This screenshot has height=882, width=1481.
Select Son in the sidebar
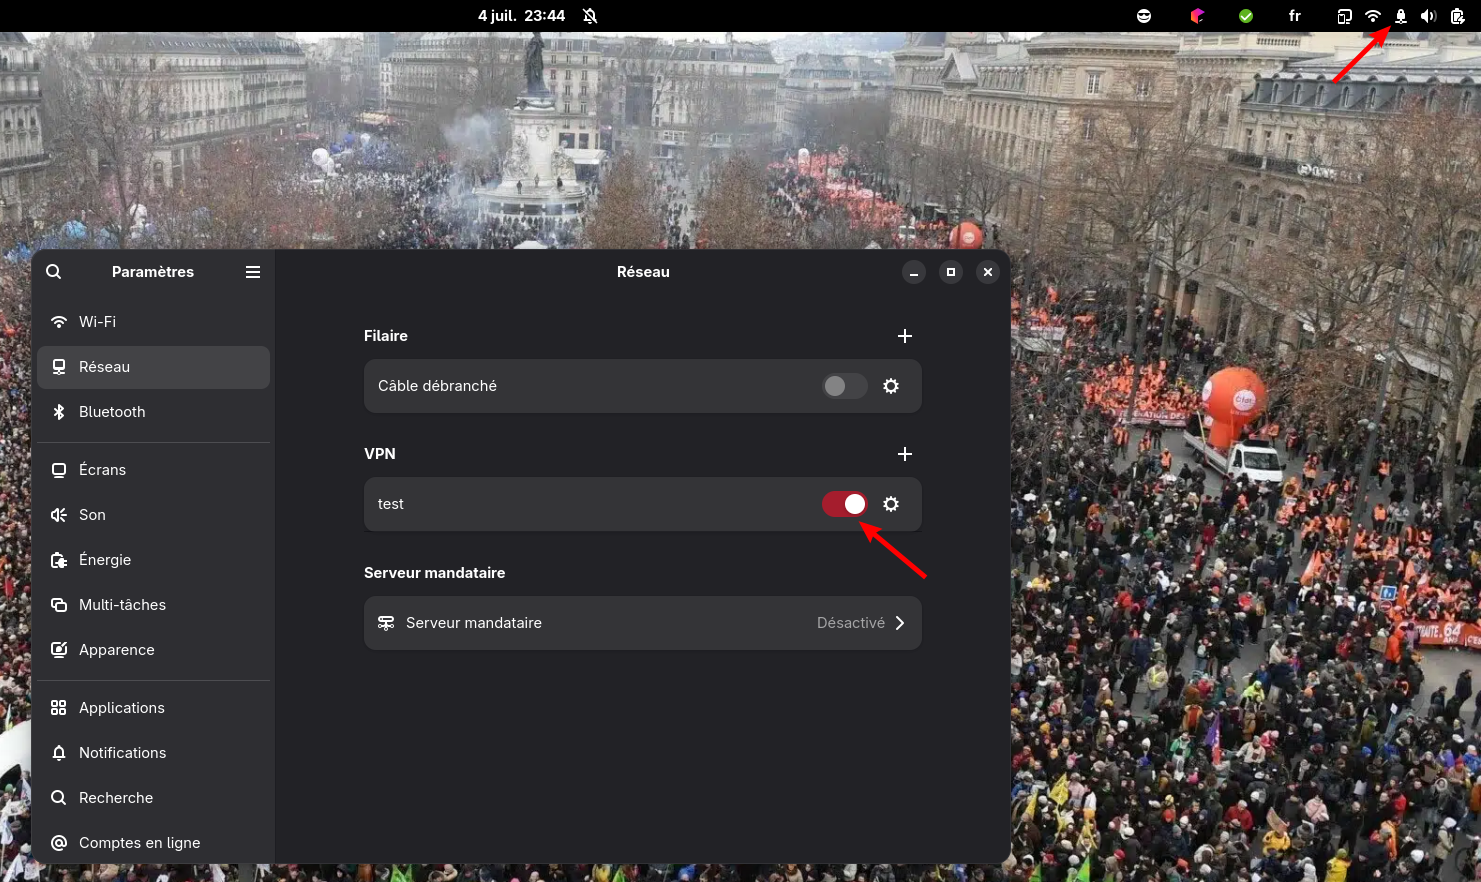154,515
